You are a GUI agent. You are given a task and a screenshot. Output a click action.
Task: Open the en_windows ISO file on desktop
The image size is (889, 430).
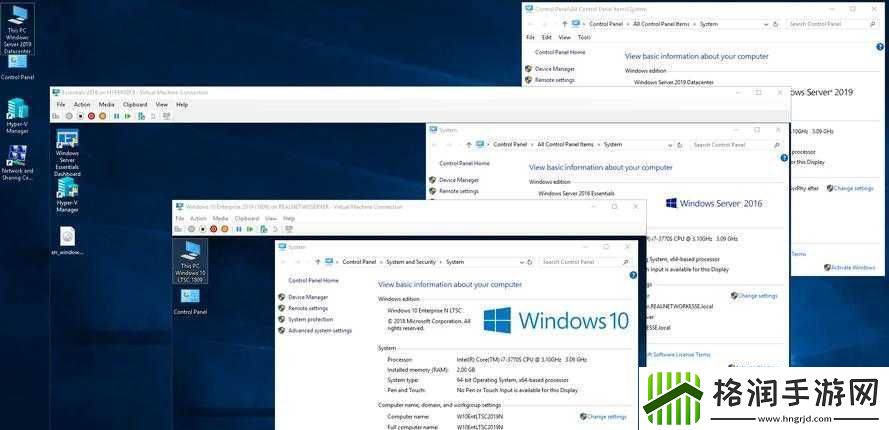(67, 238)
